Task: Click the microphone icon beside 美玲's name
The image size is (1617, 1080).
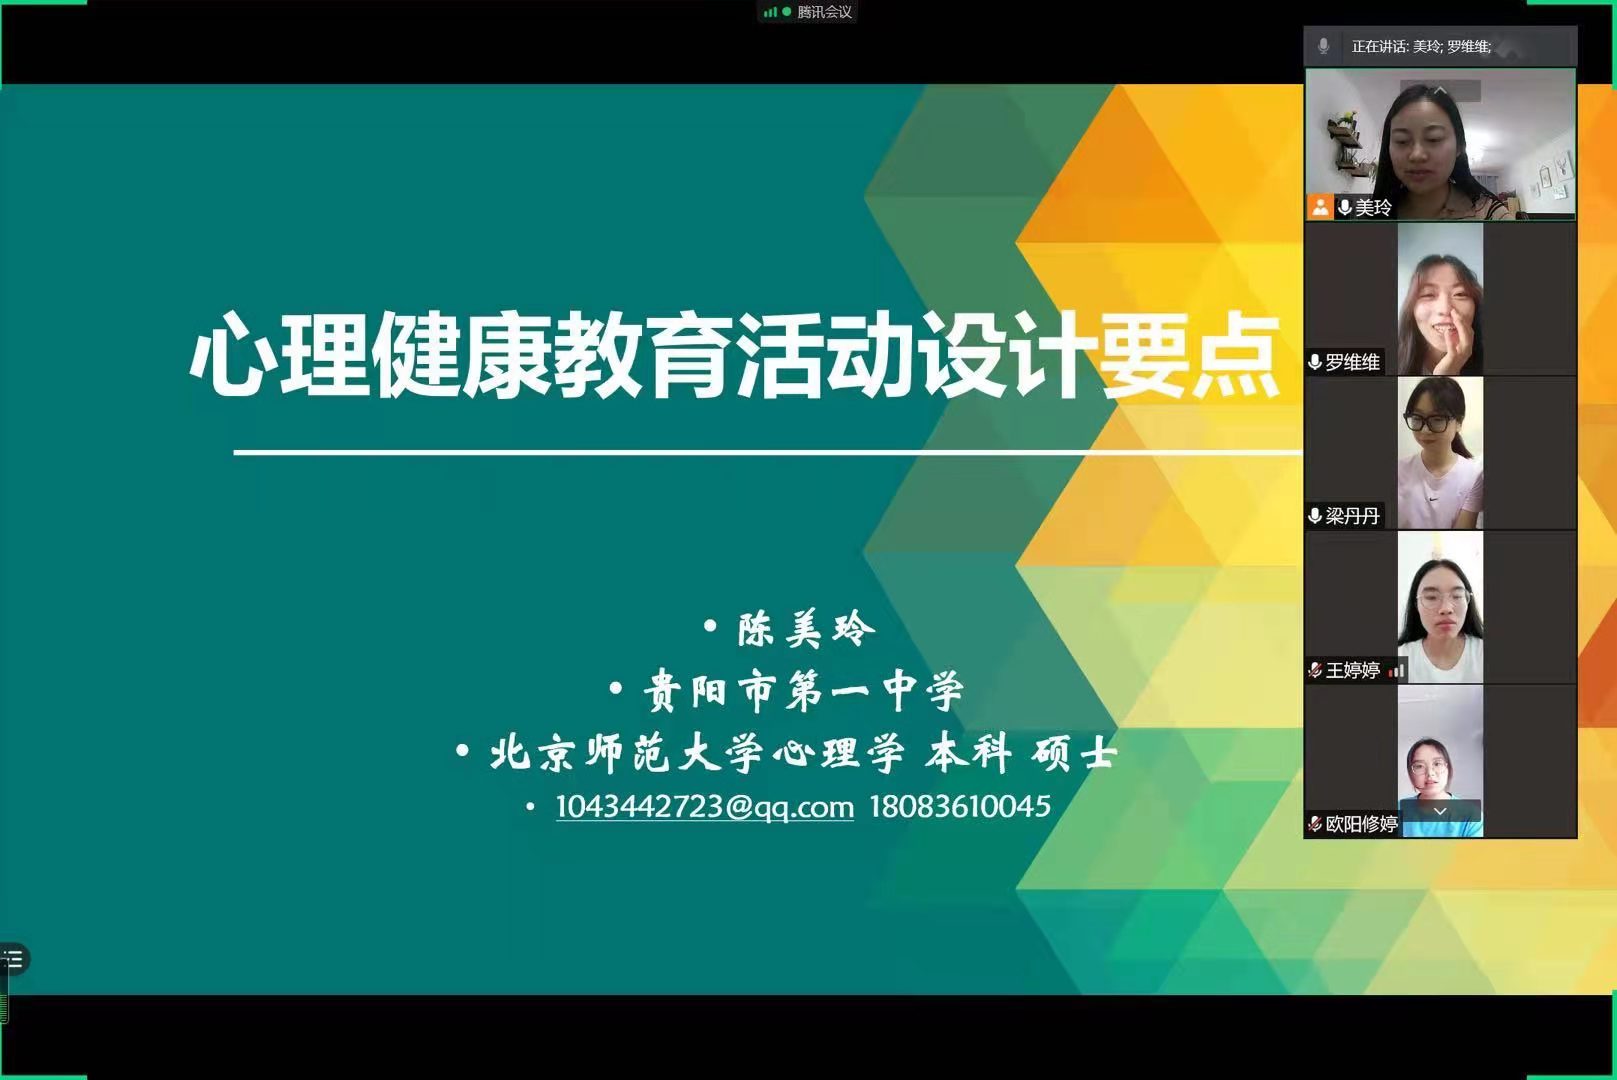Action: 1345,207
